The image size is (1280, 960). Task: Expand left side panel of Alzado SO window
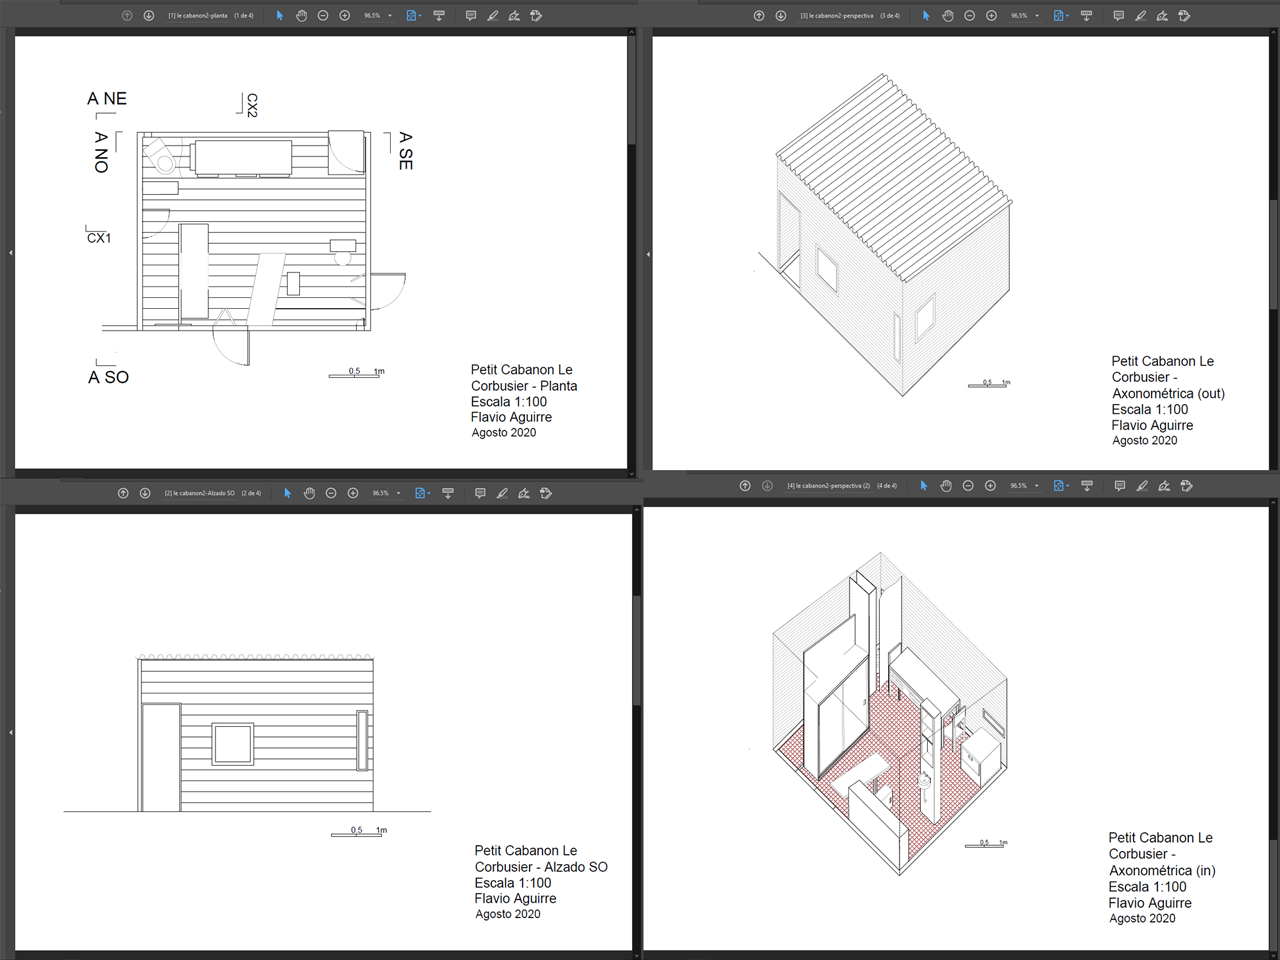(x=11, y=732)
